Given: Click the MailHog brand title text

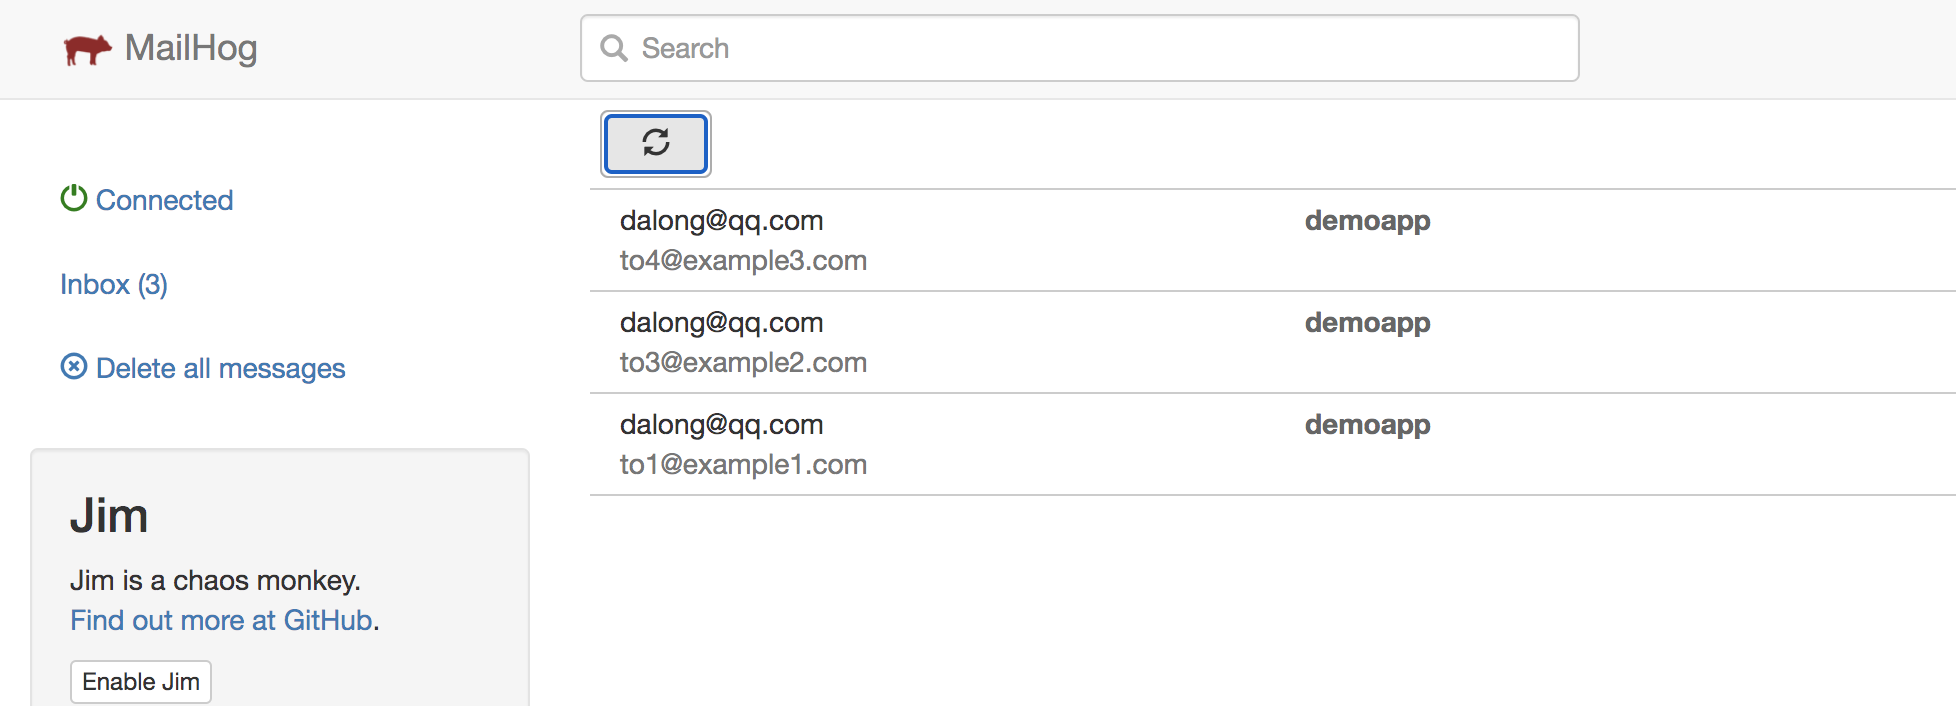Looking at the screenshot, I should click(191, 48).
